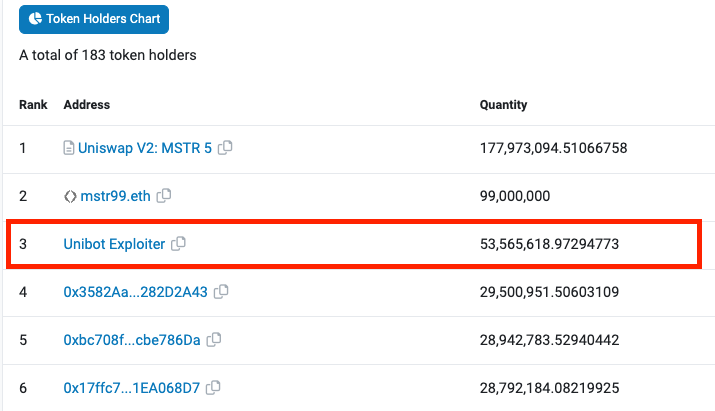This screenshot has width=715, height=411.
Task: Click the ENS icon beside mstr99.eth
Action: (x=70, y=196)
